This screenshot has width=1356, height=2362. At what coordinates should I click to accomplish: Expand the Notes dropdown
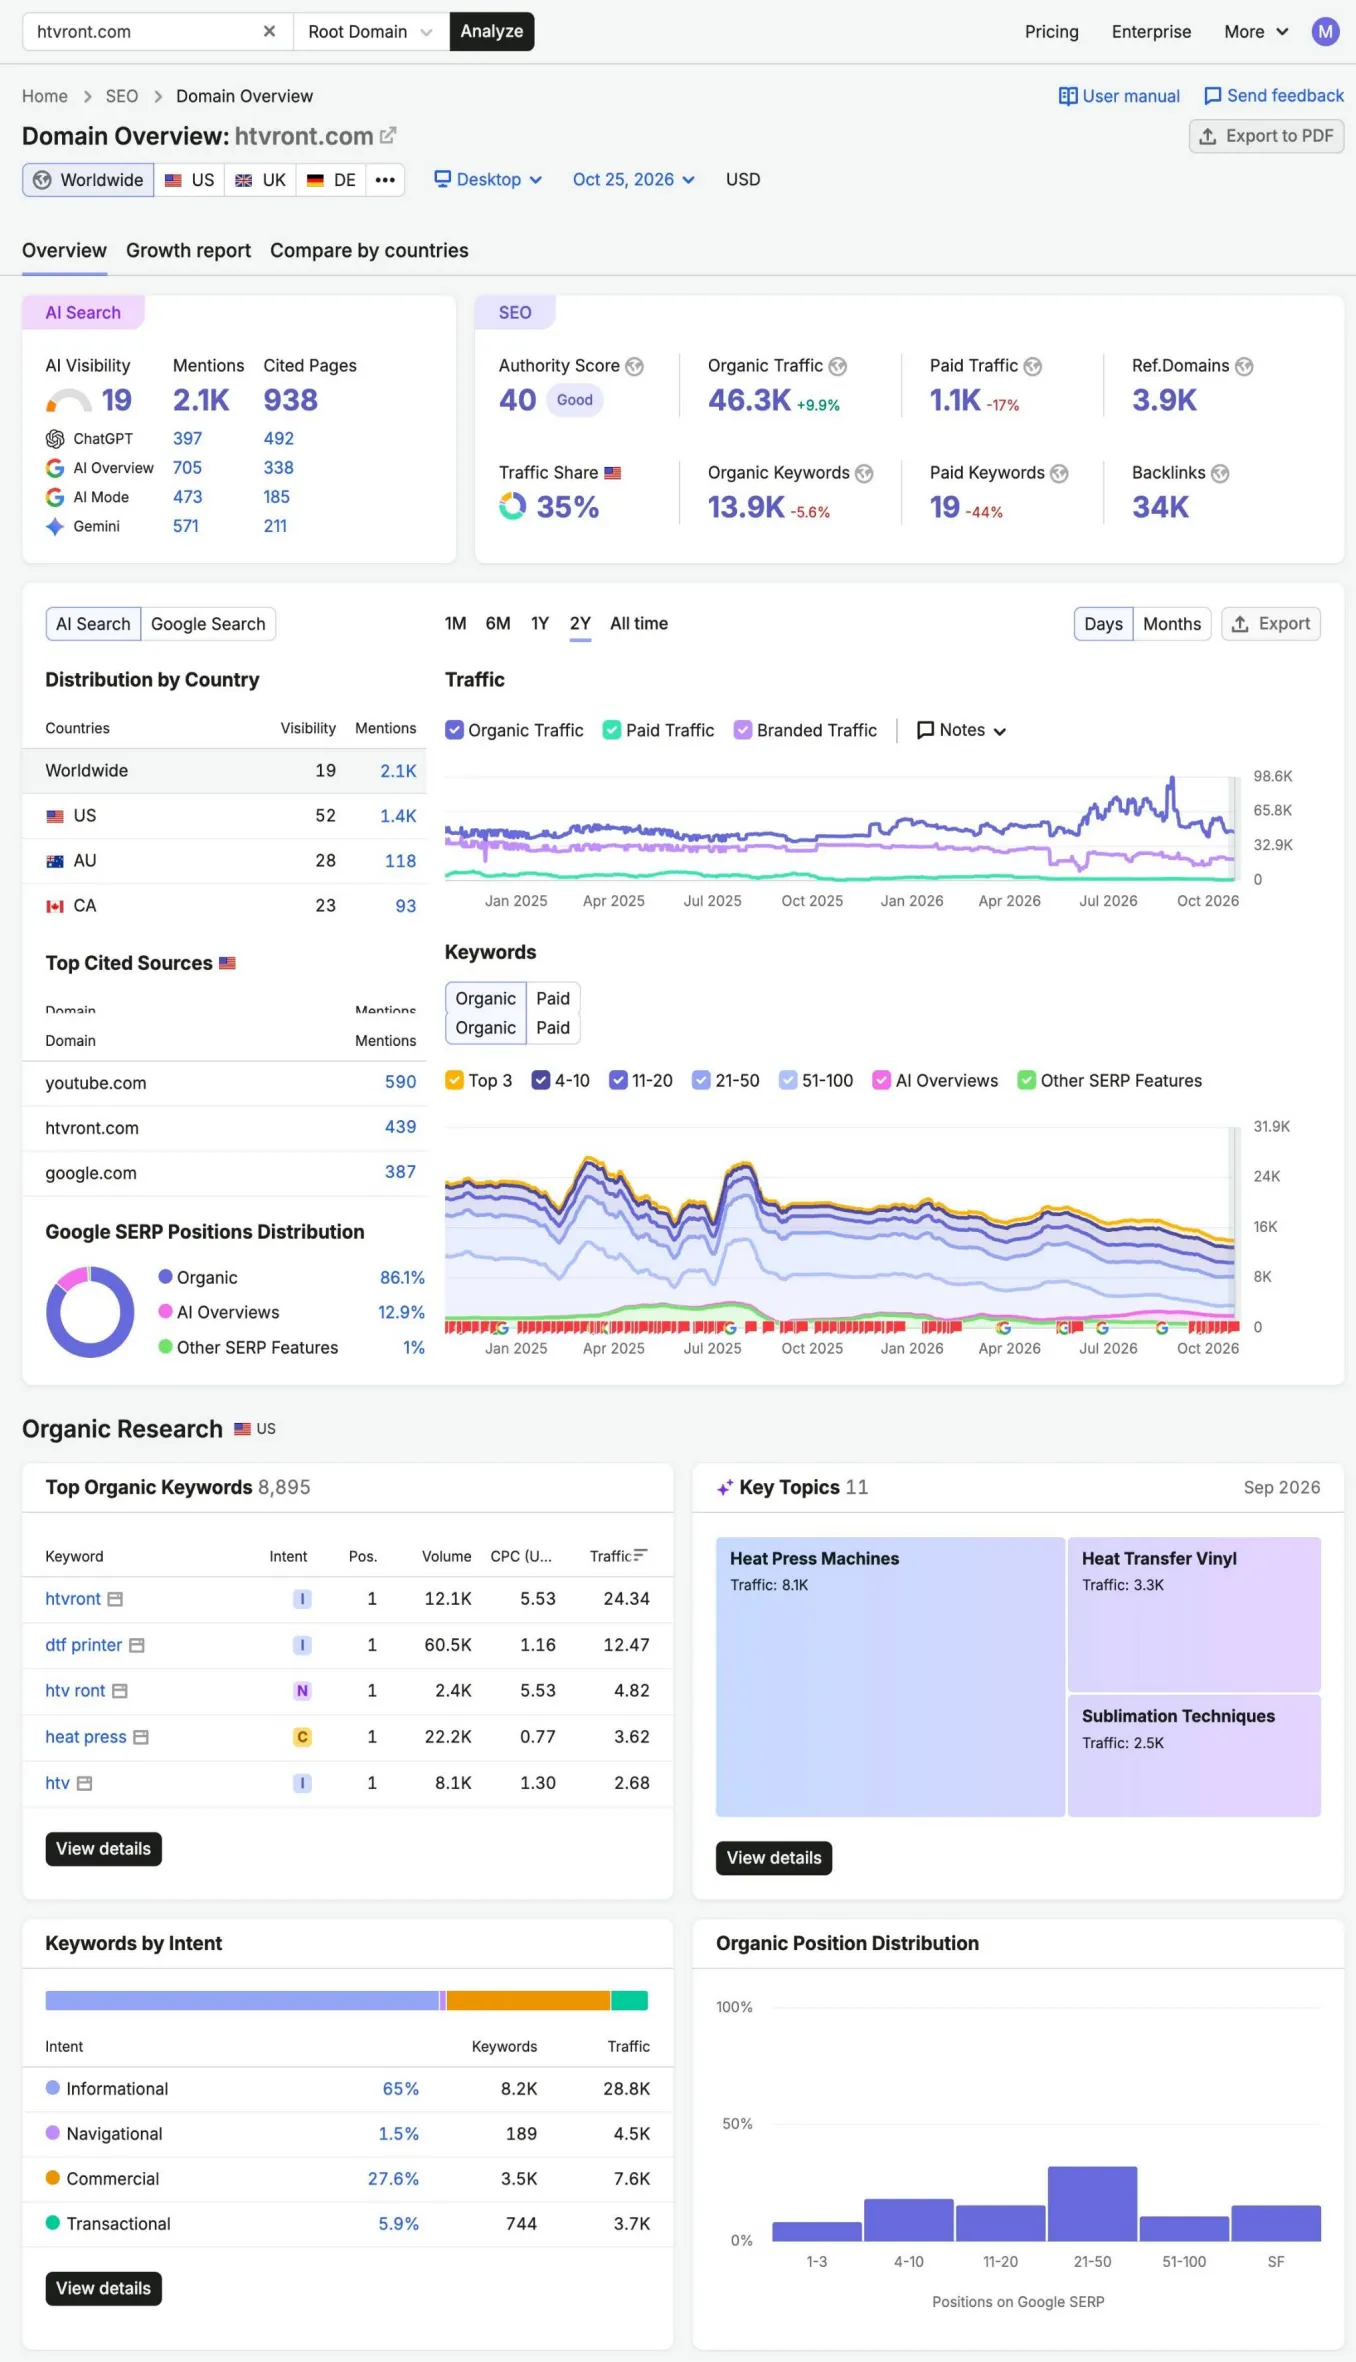click(x=961, y=730)
